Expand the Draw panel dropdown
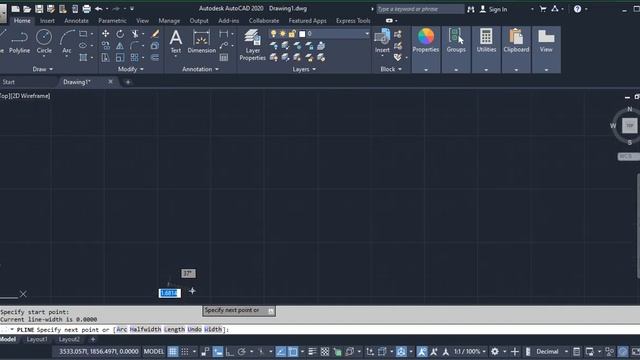Viewport: 640px width, 360px height. pos(43,69)
